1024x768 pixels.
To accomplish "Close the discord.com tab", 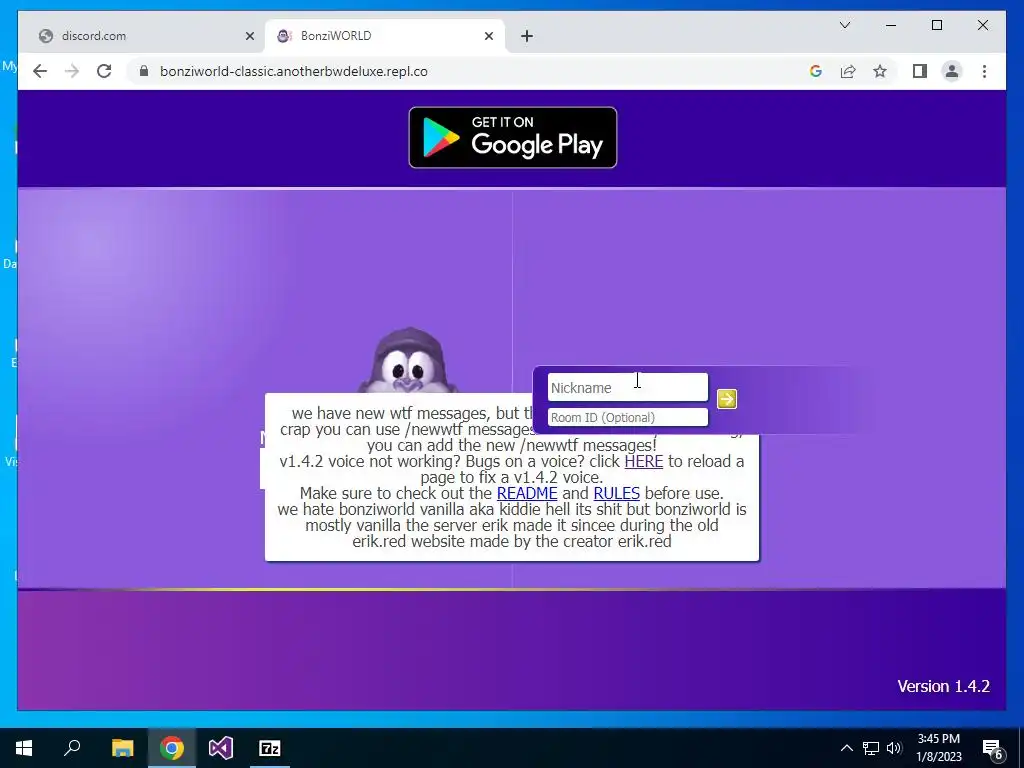I will 249,37.
